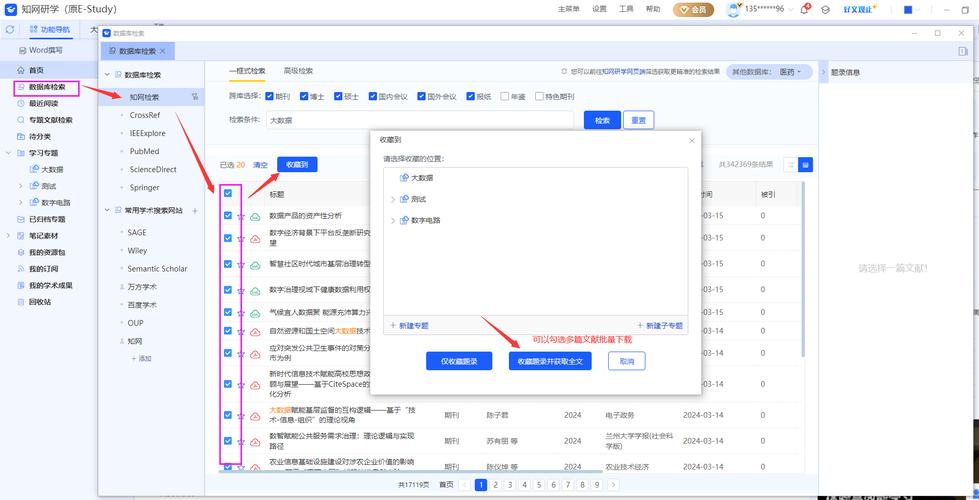The image size is (979, 500).
Task: Click the blue 检索 search button
Action: coord(602,120)
